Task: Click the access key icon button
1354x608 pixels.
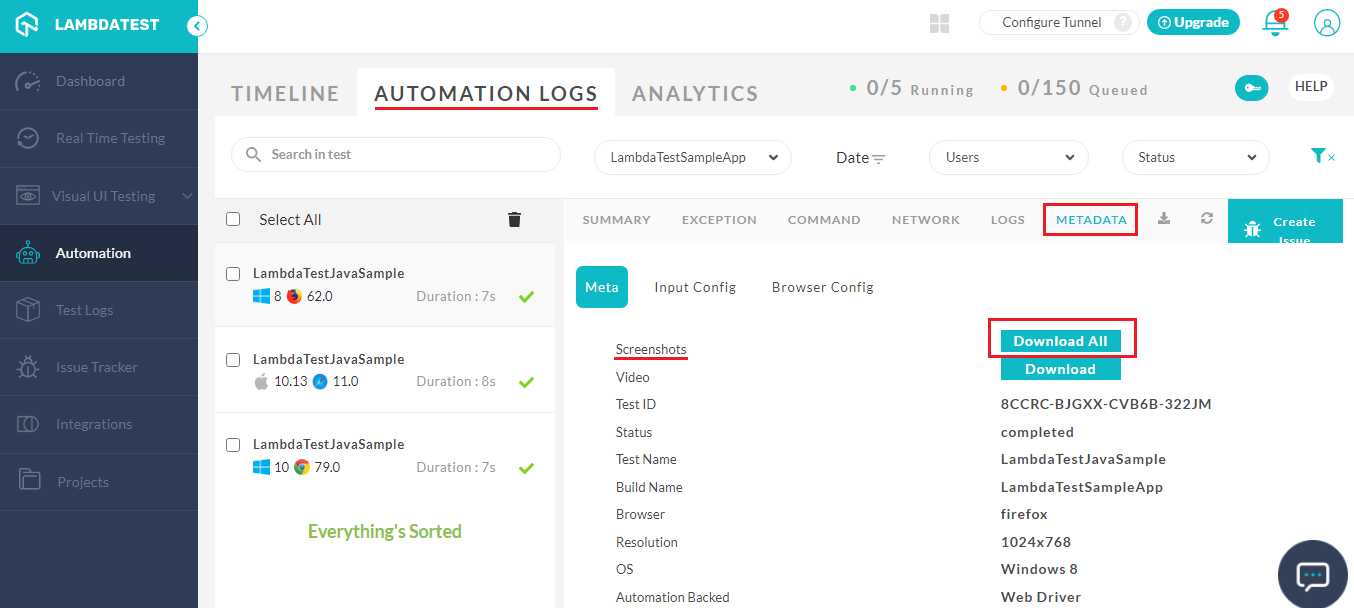Action: 1251,88
